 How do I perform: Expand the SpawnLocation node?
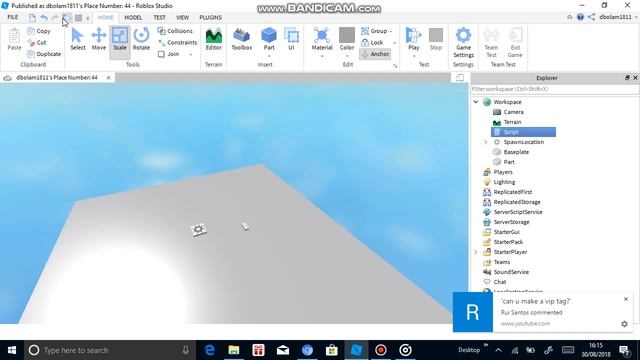486,142
